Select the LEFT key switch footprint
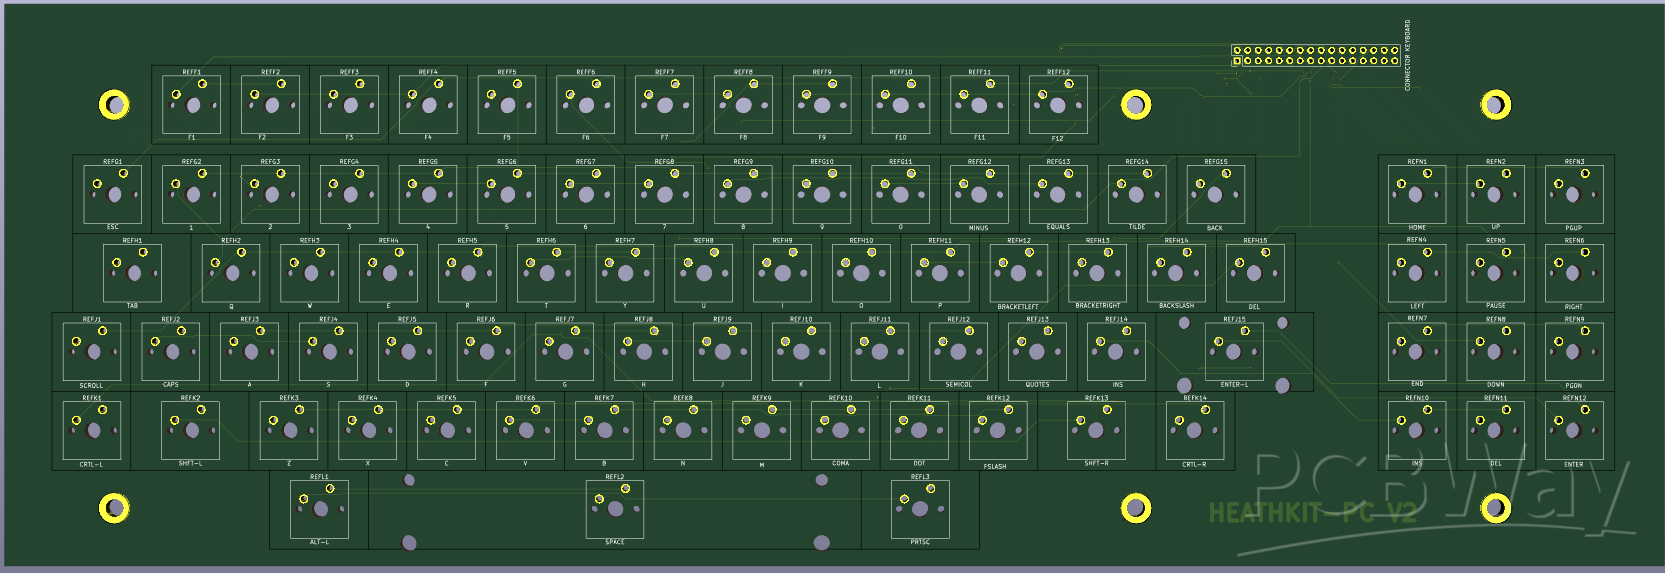This screenshot has height=573, width=1665. [1417, 273]
